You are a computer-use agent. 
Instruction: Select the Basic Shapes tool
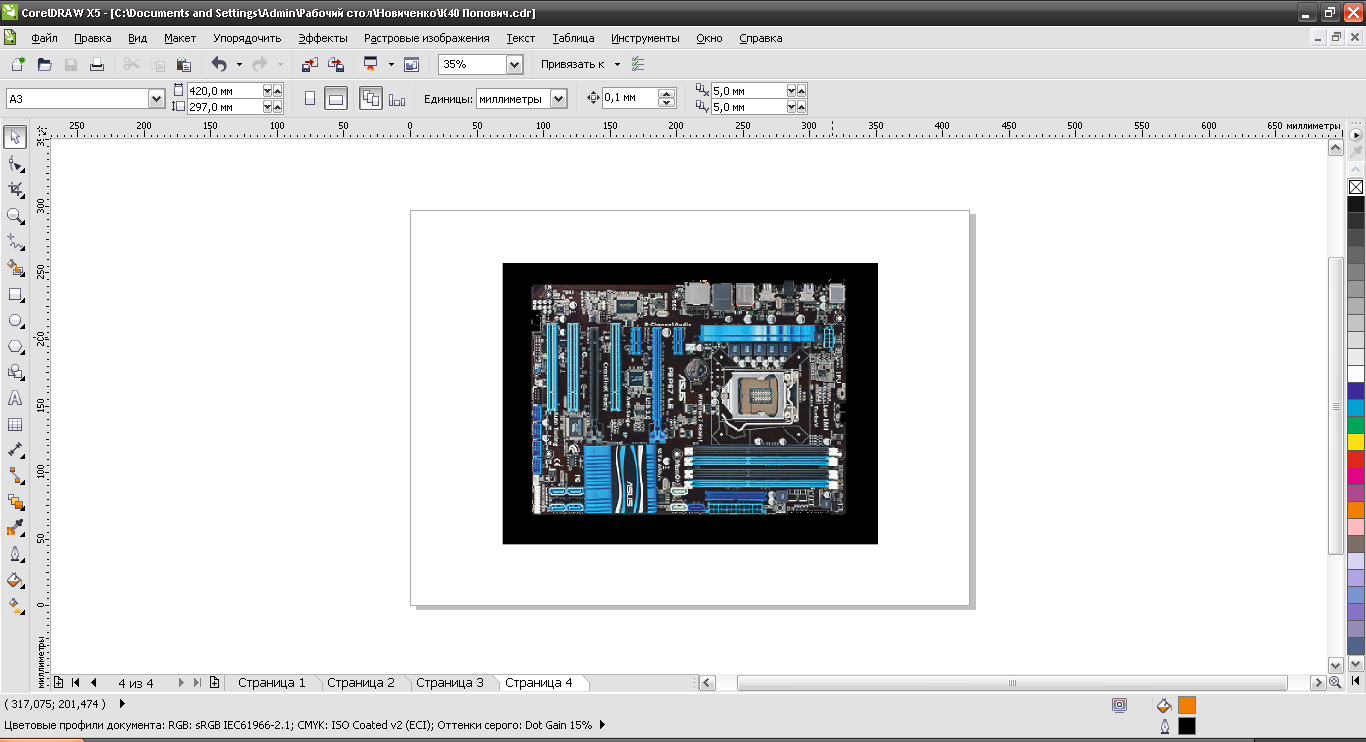pos(16,372)
